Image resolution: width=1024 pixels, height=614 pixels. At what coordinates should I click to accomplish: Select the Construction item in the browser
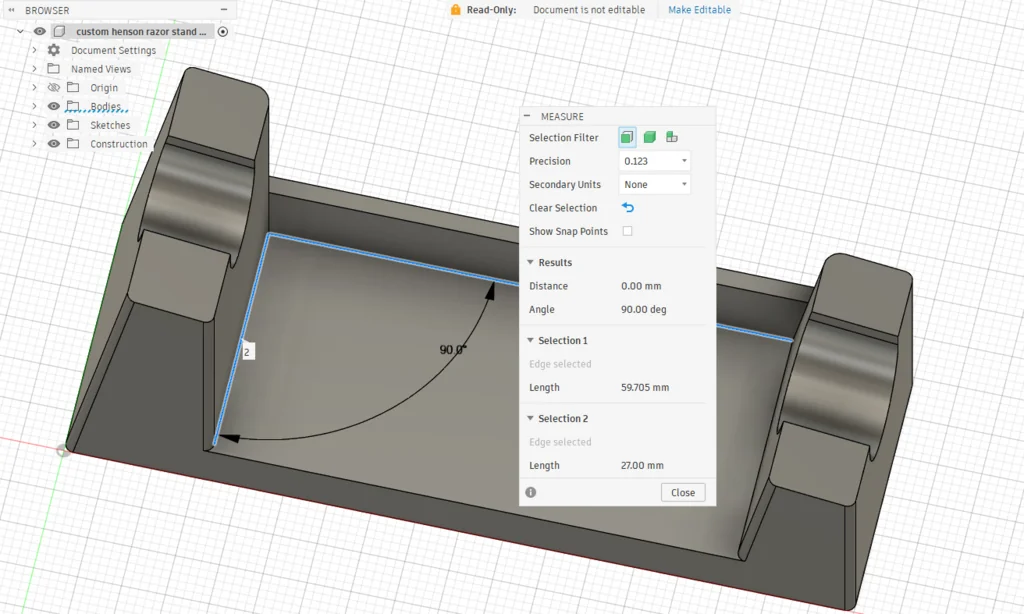pyautogui.click(x=118, y=144)
